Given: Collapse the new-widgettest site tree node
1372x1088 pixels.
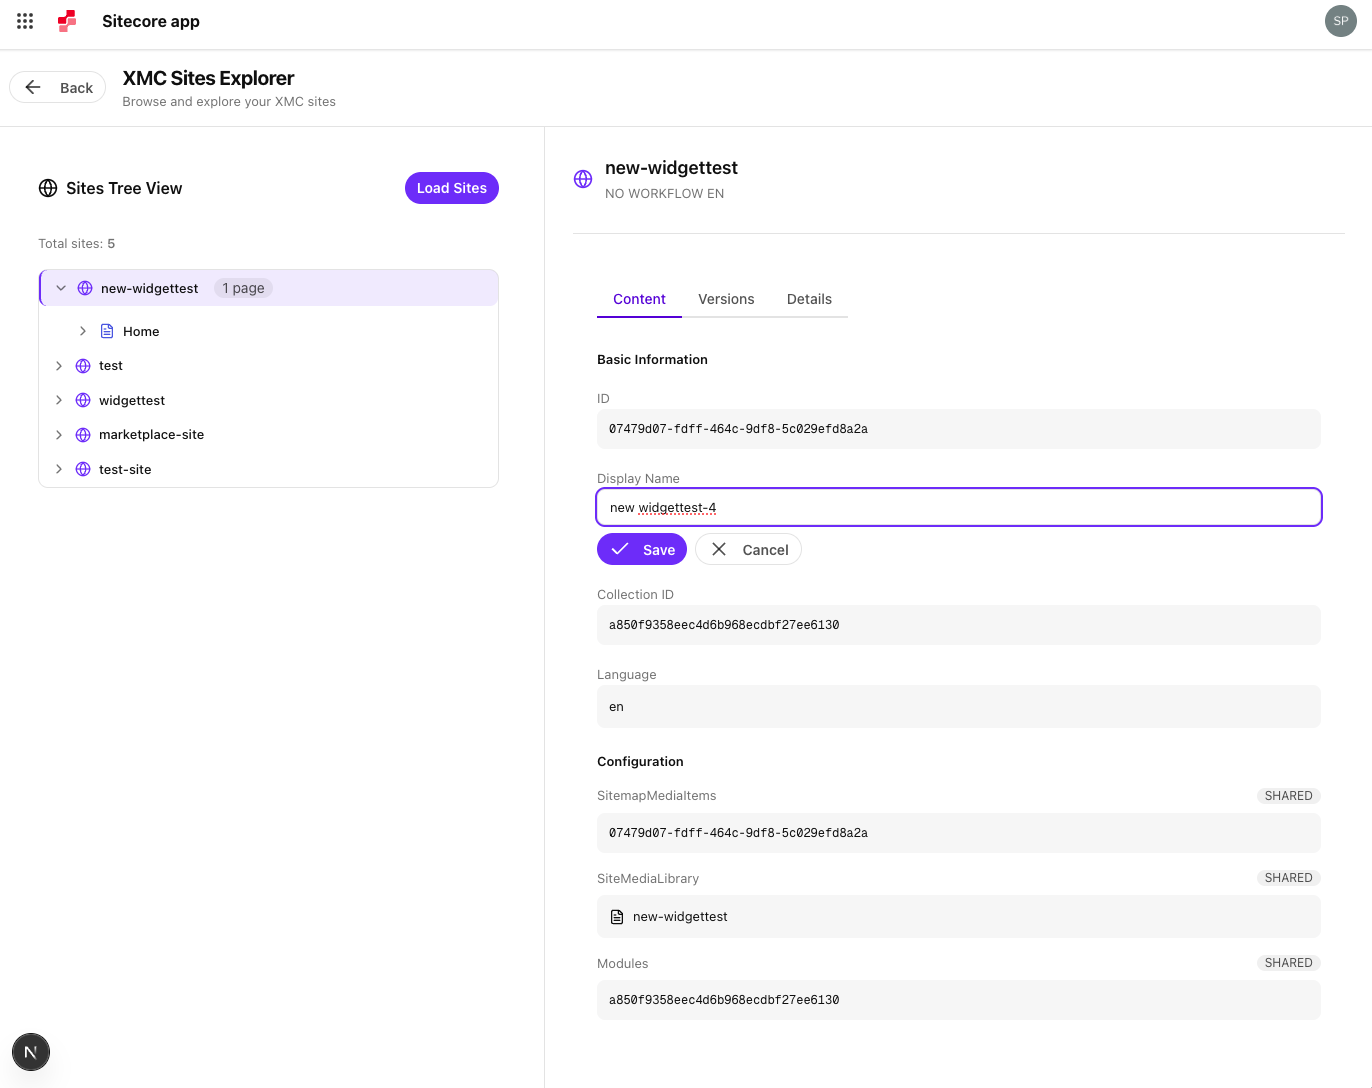Looking at the screenshot, I should coord(60,288).
